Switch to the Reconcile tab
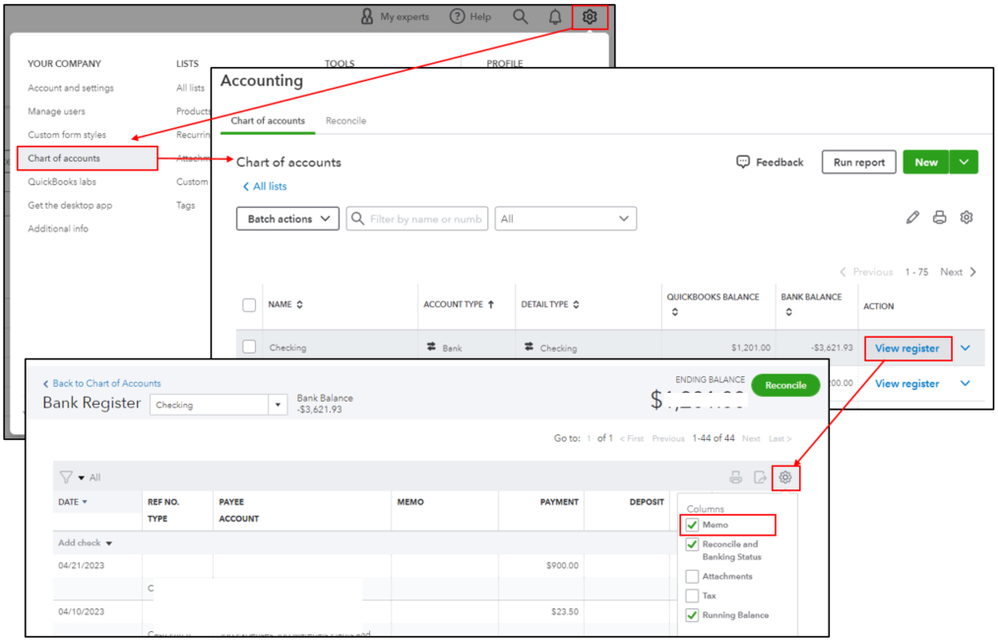This screenshot has width=998, height=644. [346, 120]
